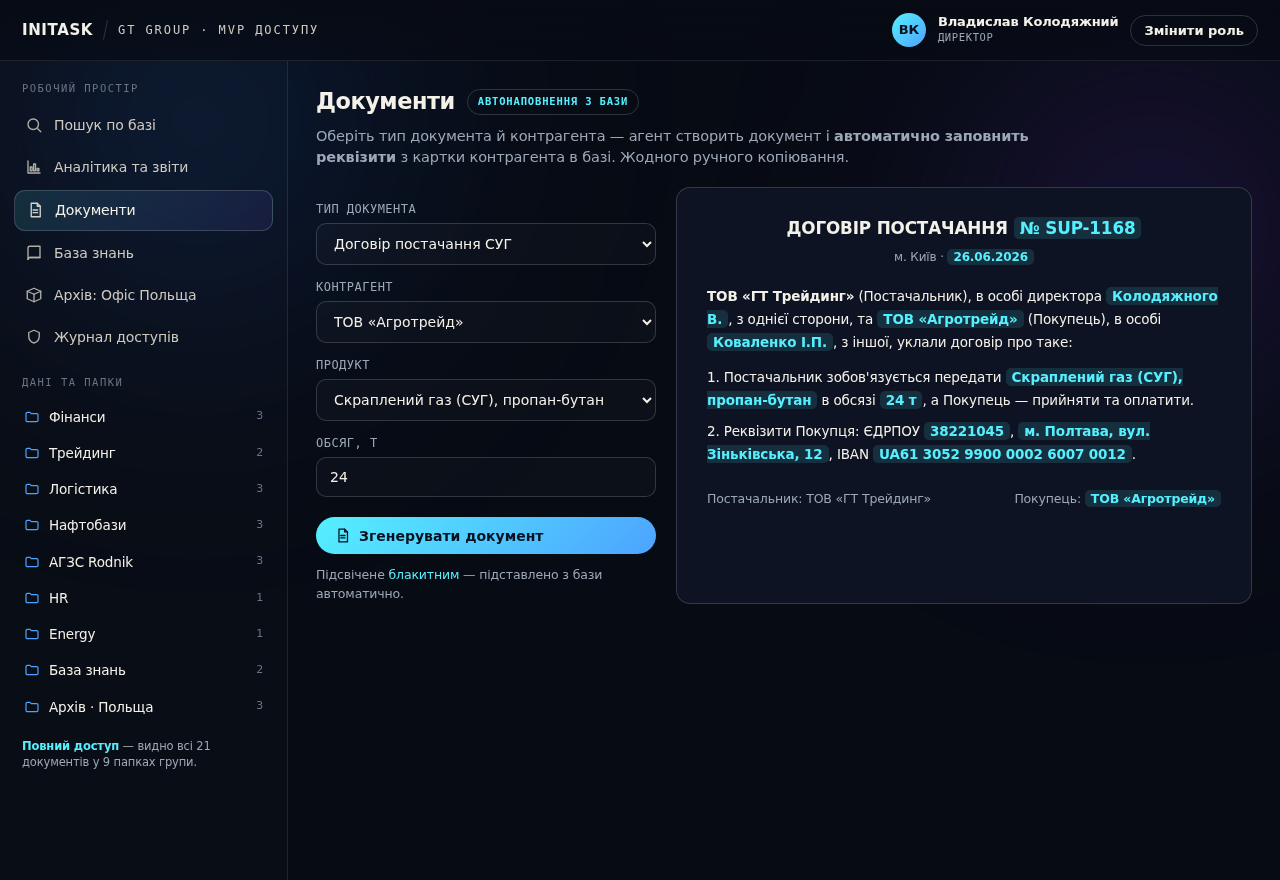
Task: Open the Фінанси folder
Action: pos(143,417)
